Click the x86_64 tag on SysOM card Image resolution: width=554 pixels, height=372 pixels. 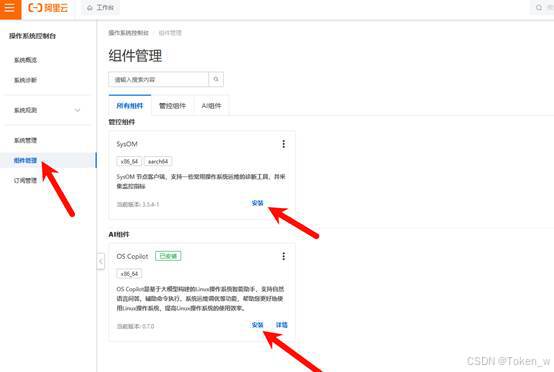[129, 161]
